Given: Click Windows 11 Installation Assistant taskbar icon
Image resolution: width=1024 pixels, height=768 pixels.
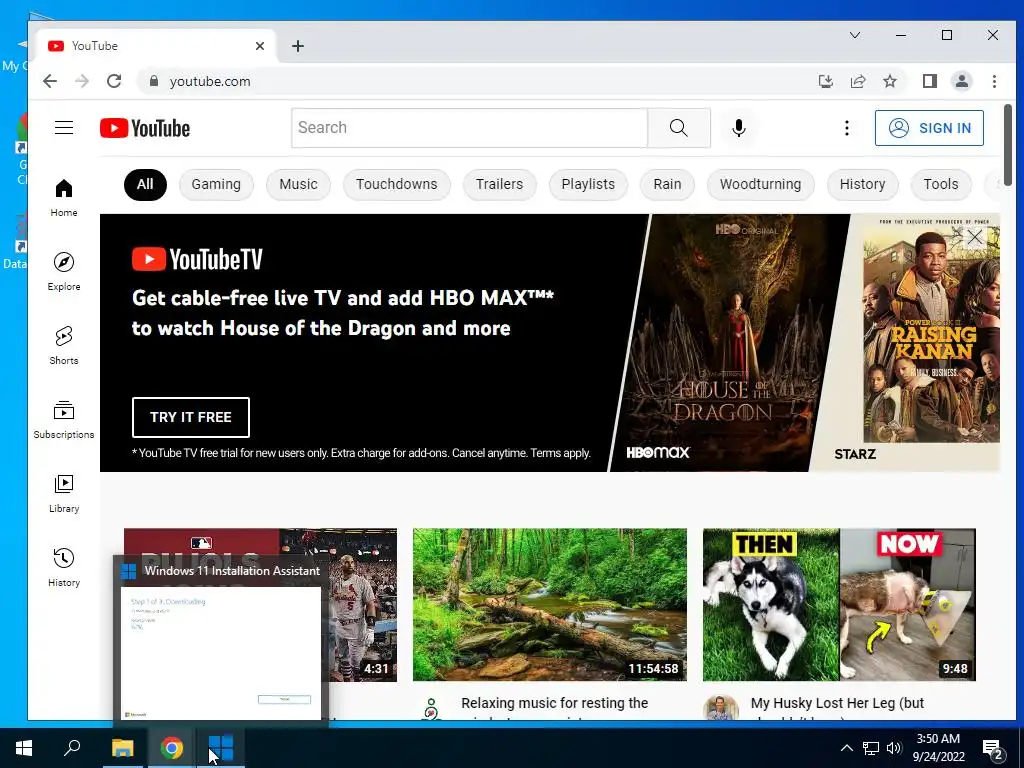Looking at the screenshot, I should tap(221, 748).
